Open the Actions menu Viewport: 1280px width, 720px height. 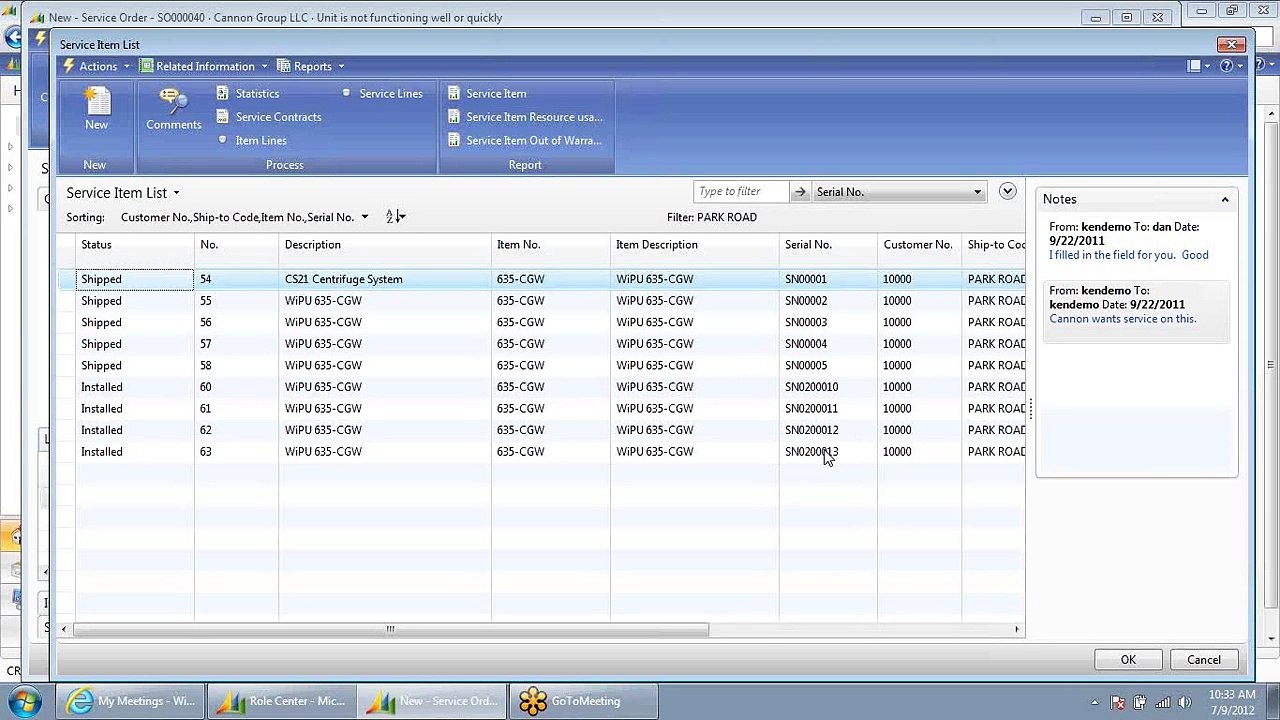(96, 66)
